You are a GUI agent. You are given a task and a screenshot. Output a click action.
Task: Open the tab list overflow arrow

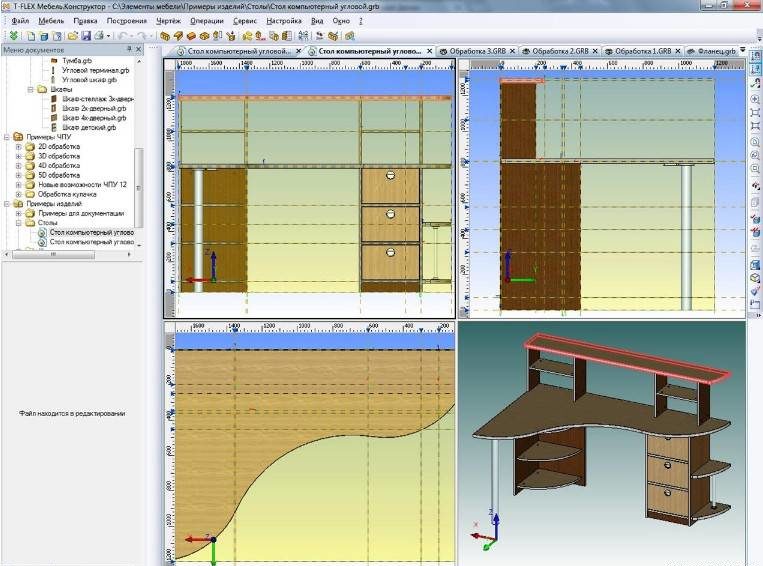tap(743, 50)
